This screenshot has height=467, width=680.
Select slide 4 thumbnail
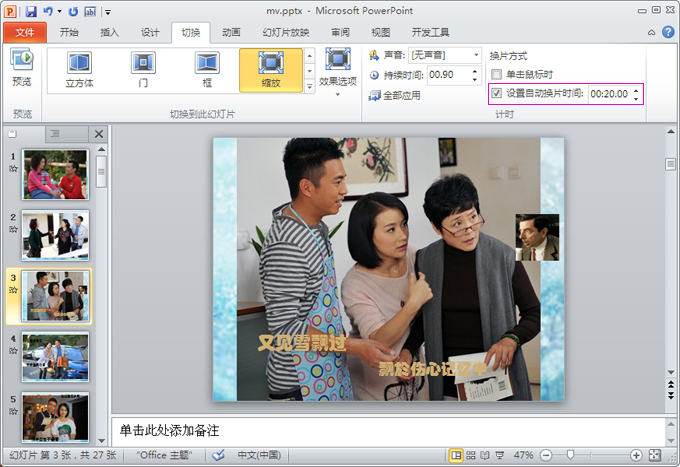56,356
